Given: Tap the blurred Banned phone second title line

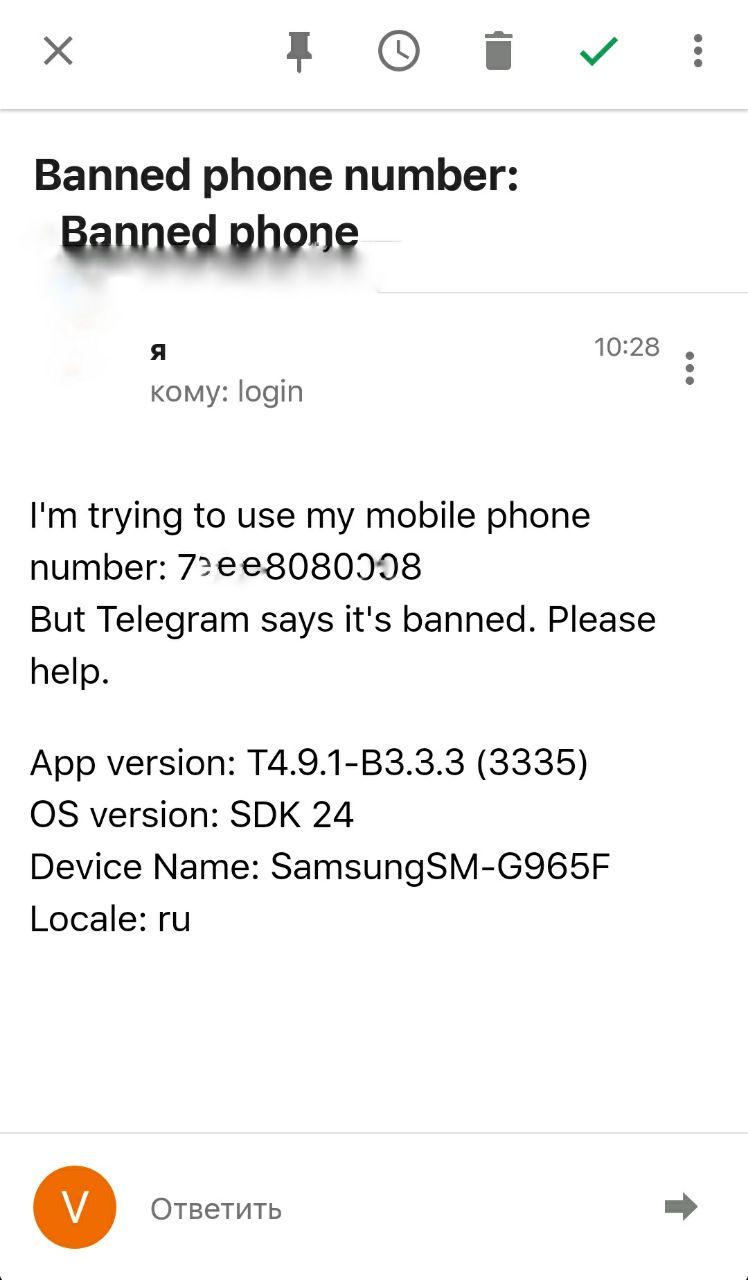Looking at the screenshot, I should click(x=209, y=231).
